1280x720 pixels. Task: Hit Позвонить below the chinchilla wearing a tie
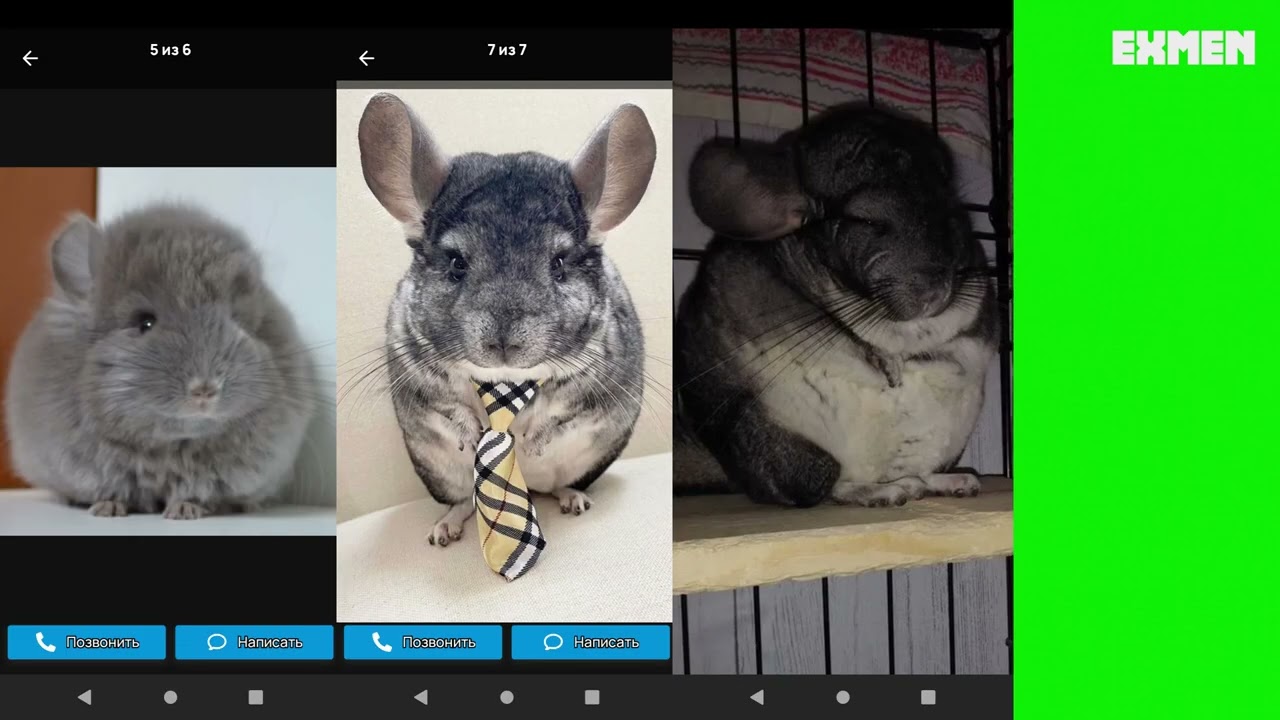click(x=423, y=642)
